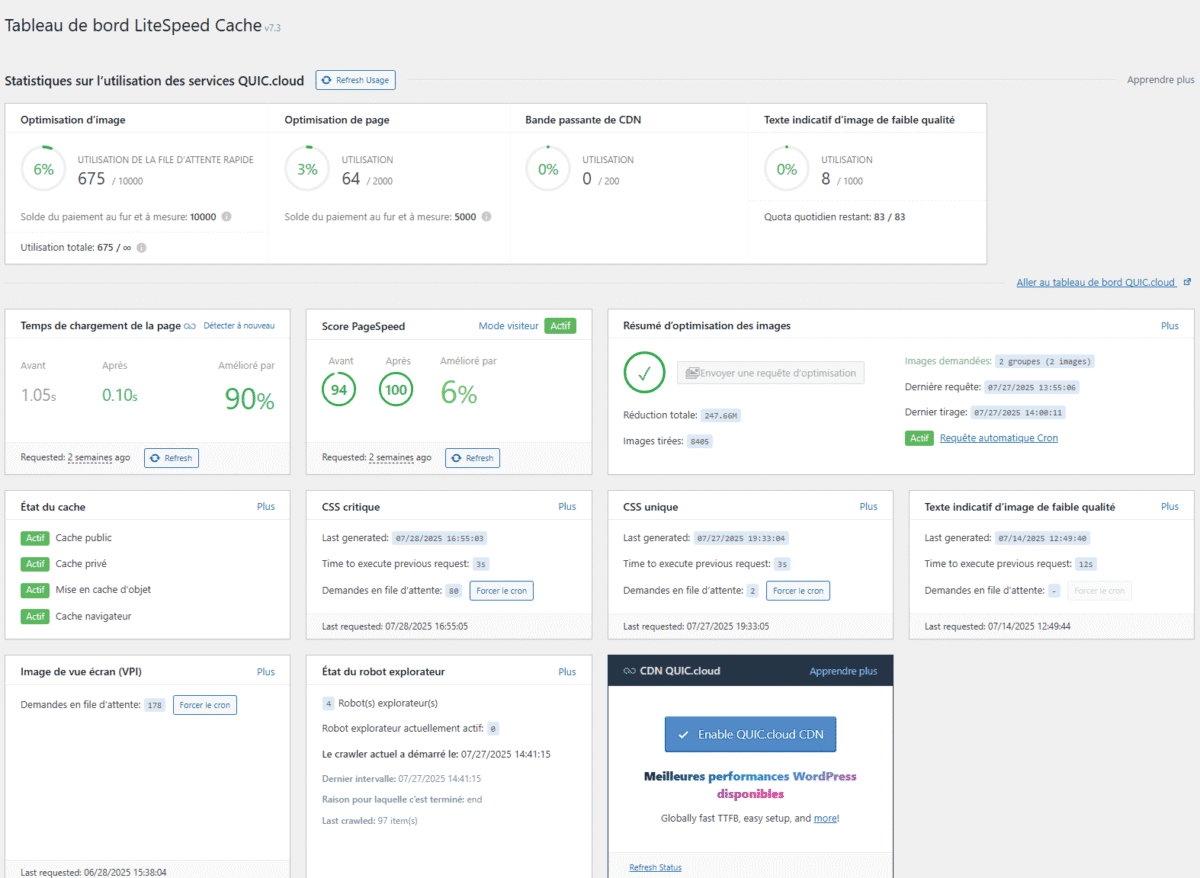Toggle the Actif badge next to Mode visiteur
Image resolution: width=1200 pixels, height=878 pixels.
tap(562, 326)
